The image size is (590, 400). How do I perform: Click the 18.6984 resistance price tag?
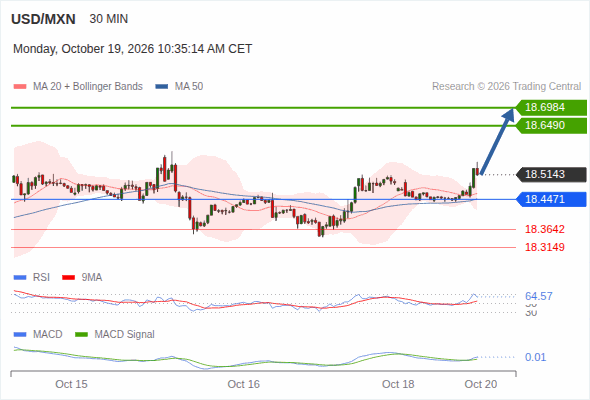click(551, 108)
